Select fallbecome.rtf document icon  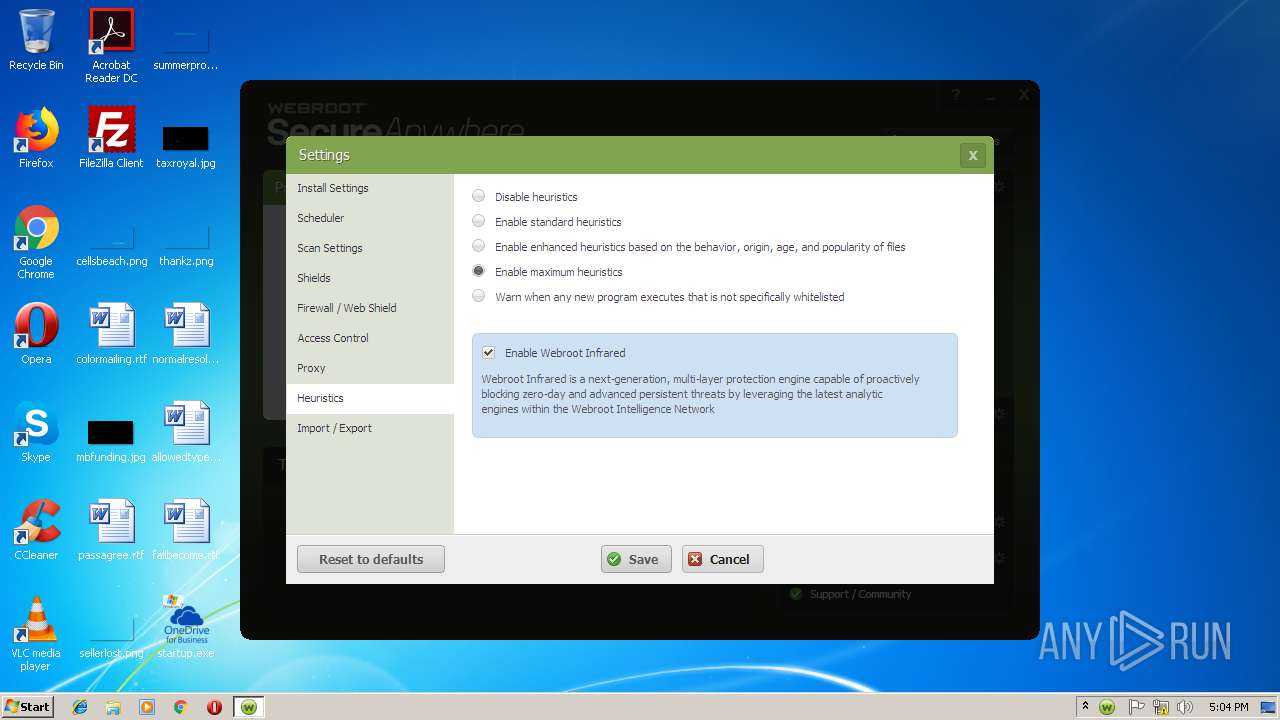(x=186, y=530)
